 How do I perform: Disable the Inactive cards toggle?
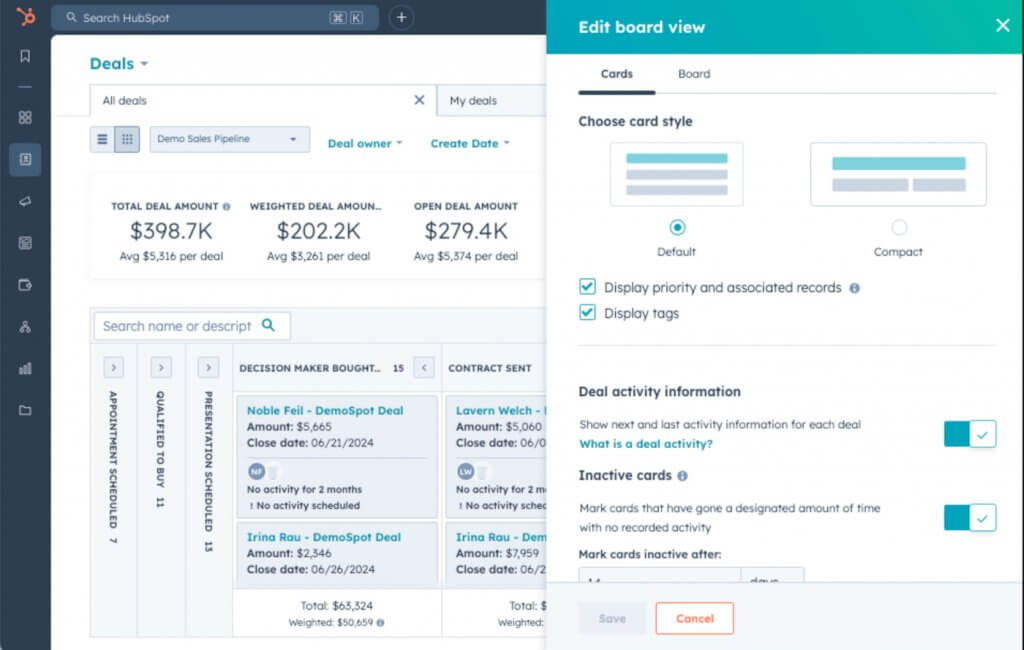point(968,518)
